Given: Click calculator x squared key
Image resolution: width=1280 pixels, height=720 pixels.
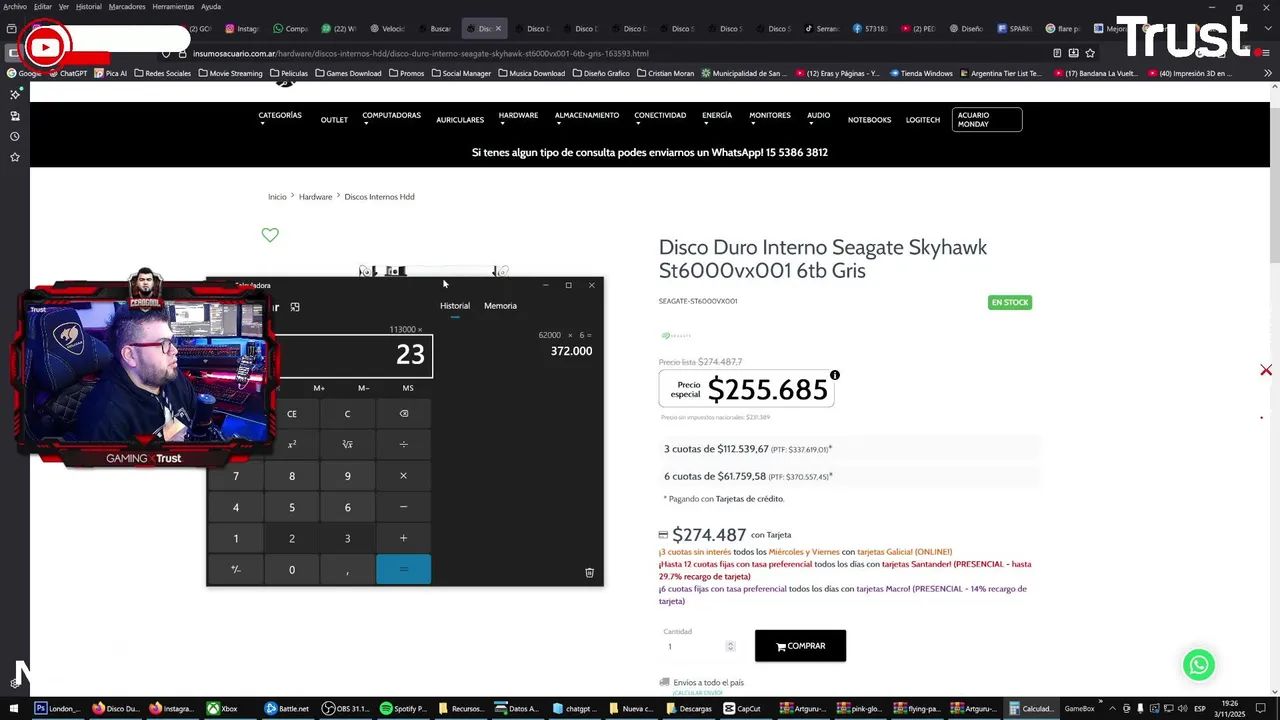Looking at the screenshot, I should pyautogui.click(x=292, y=444).
